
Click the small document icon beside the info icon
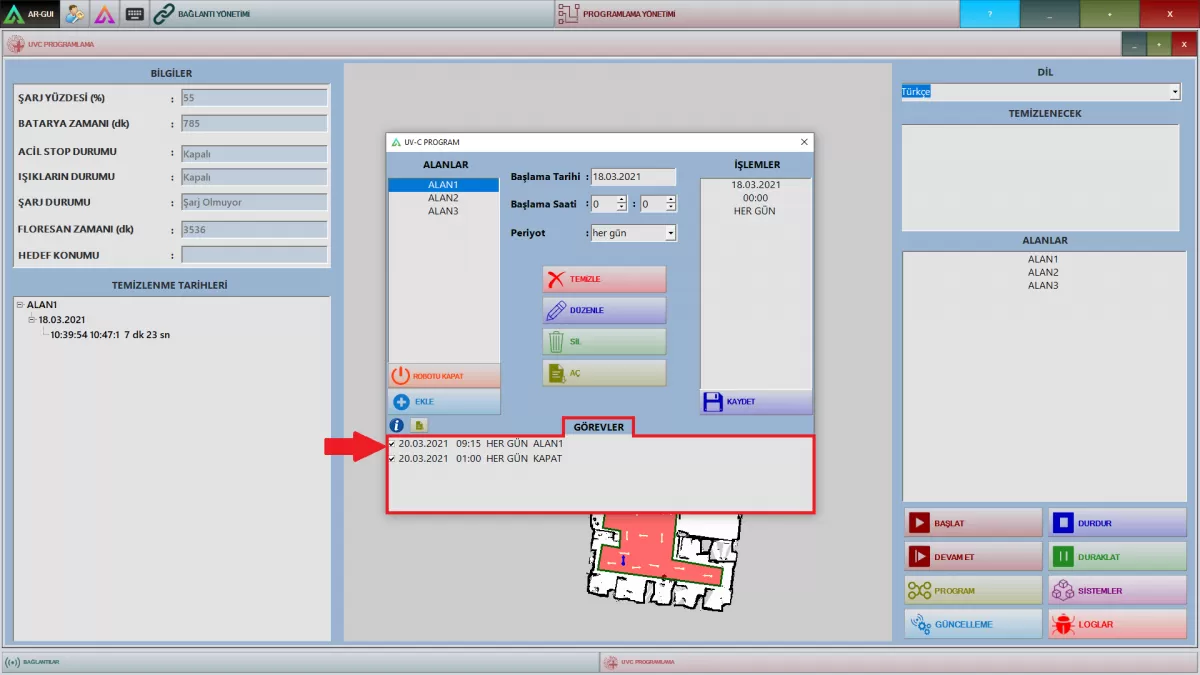[x=420, y=425]
